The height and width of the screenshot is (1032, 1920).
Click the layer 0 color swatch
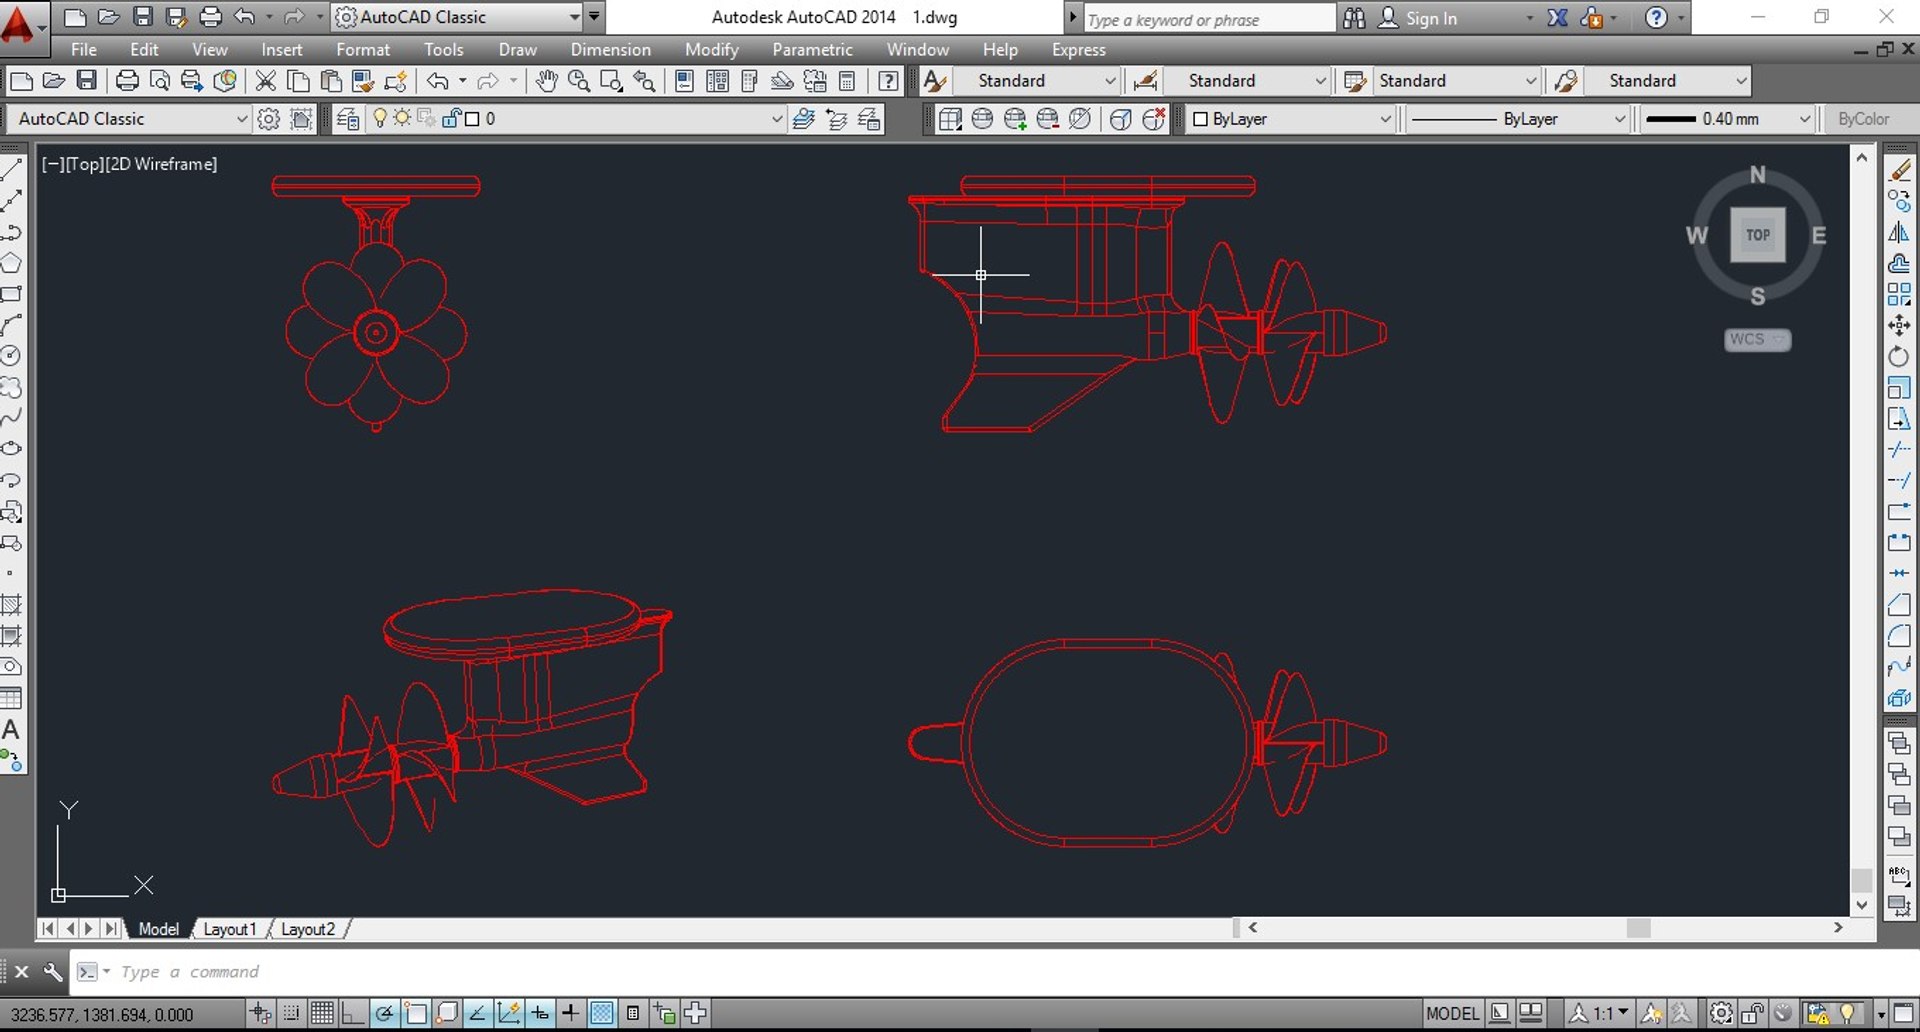pyautogui.click(x=472, y=119)
